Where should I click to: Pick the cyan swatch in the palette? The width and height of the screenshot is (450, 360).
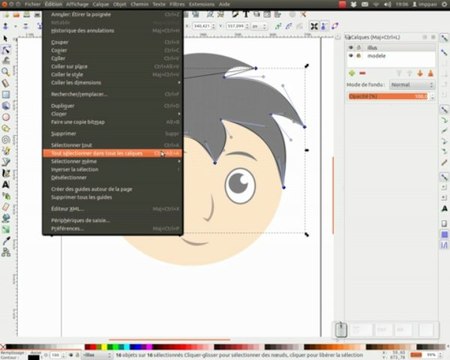127,347
